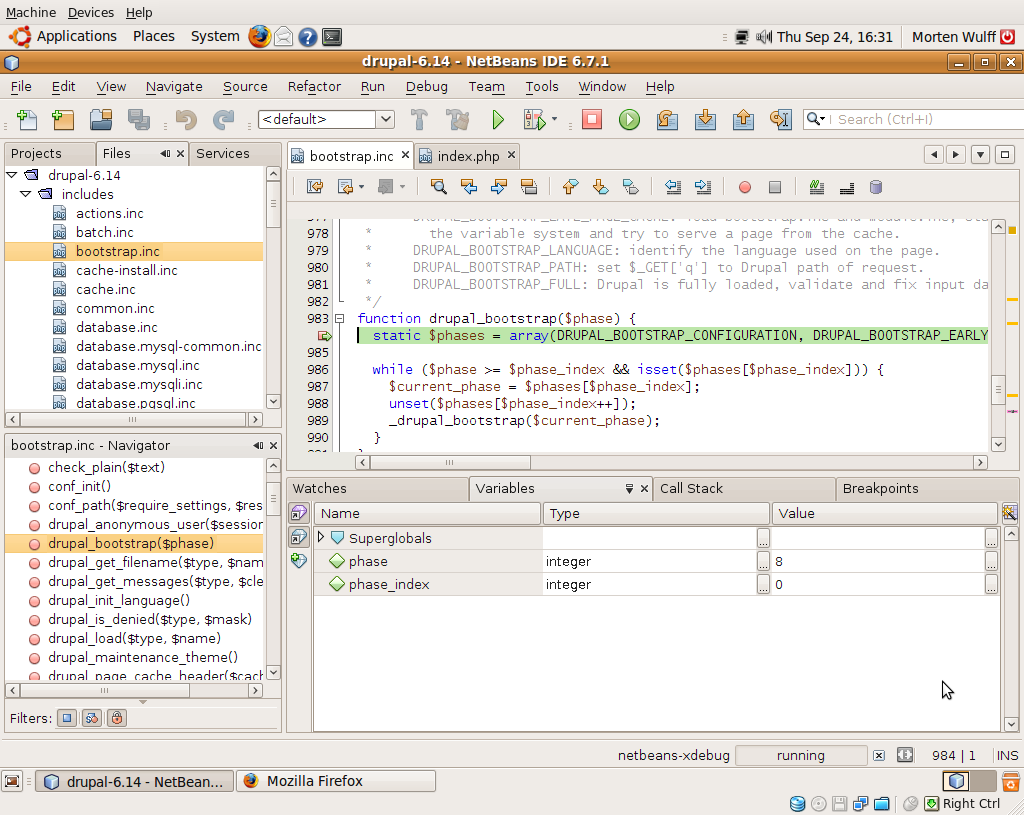The width and height of the screenshot is (1024, 815).
Task: Click the Run to Cursor icon
Action: [x=780, y=120]
